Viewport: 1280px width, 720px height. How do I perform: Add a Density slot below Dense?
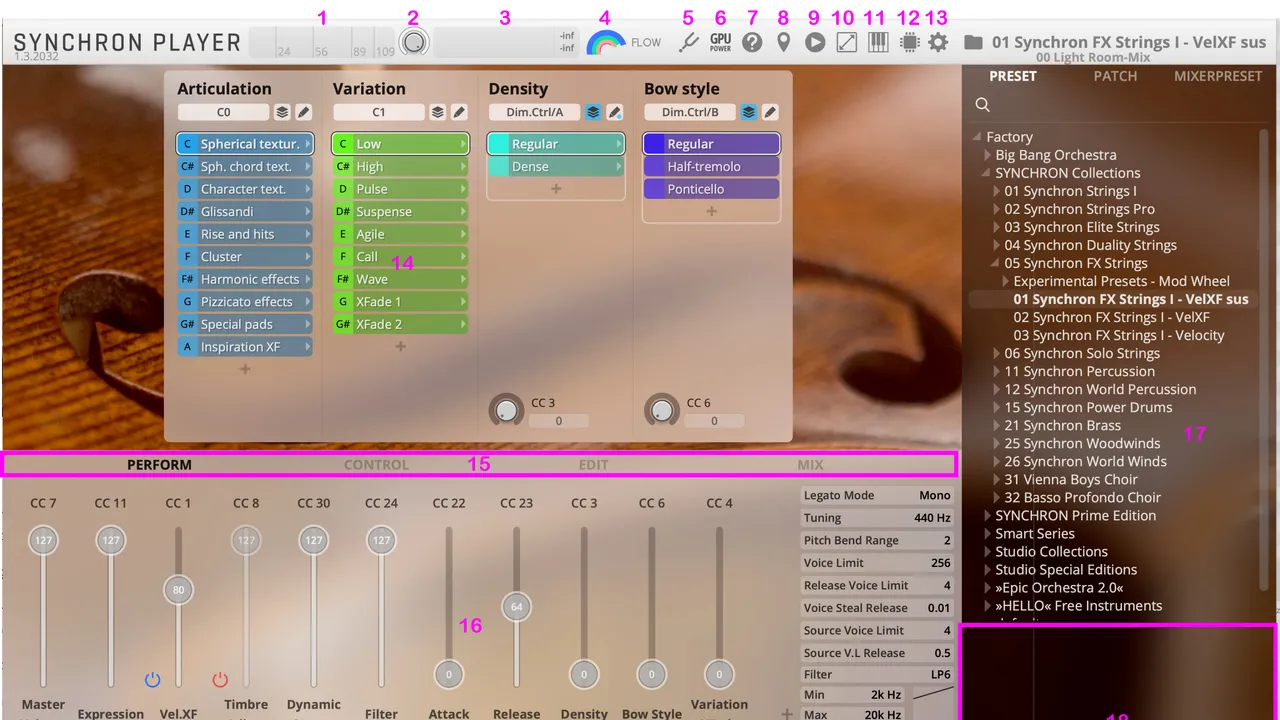556,188
